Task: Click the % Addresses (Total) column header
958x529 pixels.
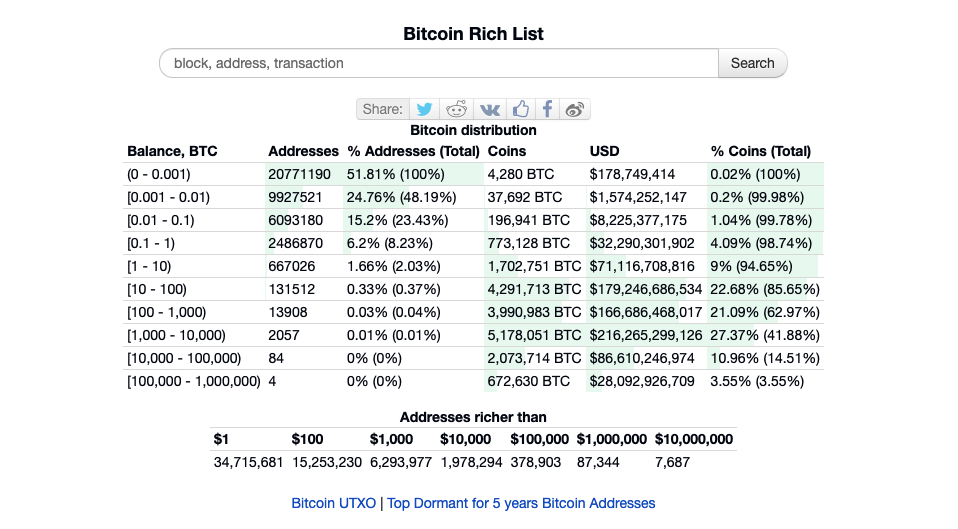Action: pos(413,151)
